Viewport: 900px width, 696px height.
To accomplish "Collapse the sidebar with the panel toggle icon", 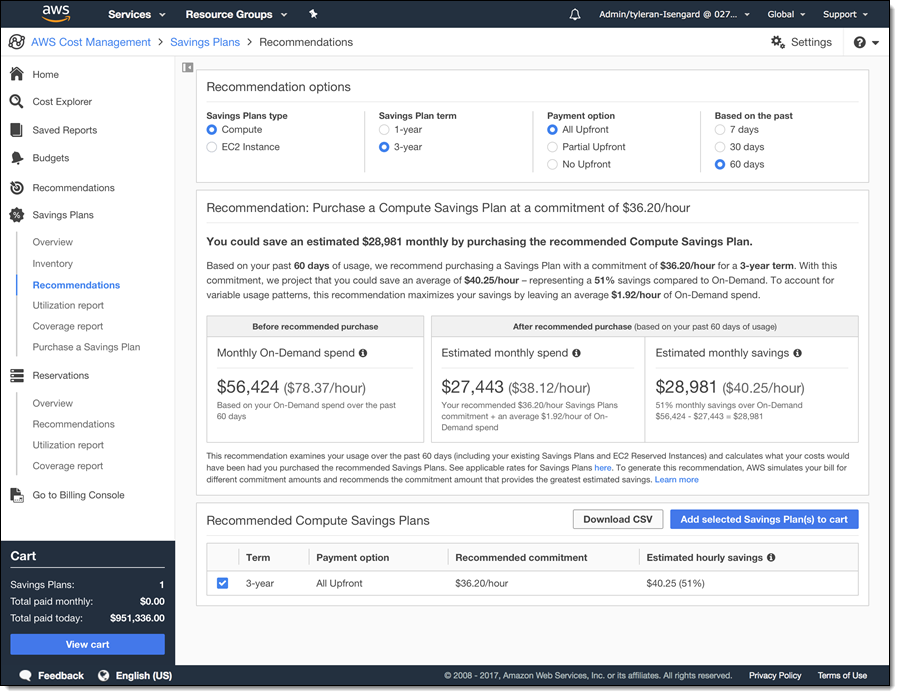I will 188,67.
